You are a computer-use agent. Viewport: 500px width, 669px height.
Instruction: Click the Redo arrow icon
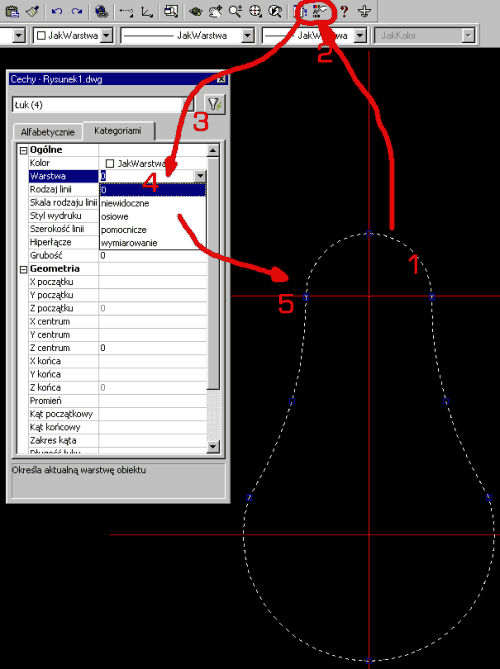point(77,12)
